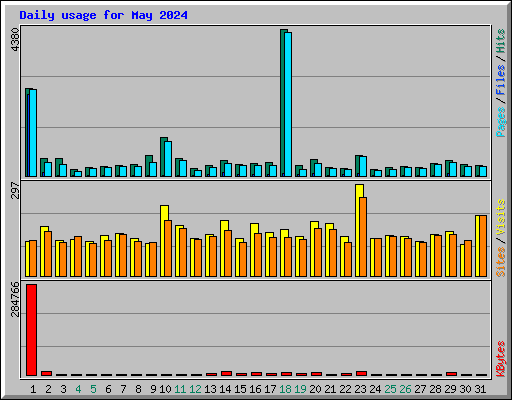512x400 pixels.
Task: Click day 6 on the x-axis
Action: [108, 389]
